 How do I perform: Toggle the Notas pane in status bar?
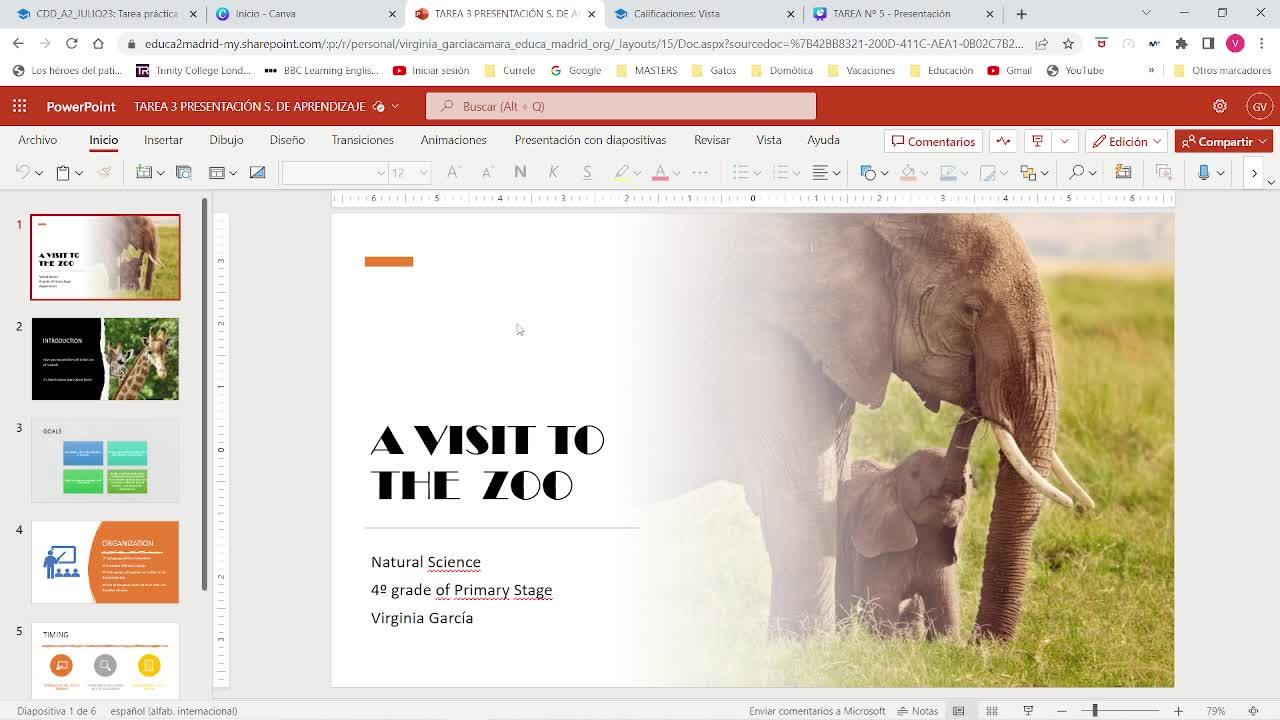point(917,711)
